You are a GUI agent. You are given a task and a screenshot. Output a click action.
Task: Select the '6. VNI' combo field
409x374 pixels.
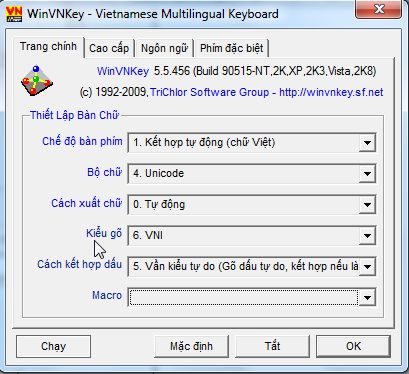click(x=252, y=236)
